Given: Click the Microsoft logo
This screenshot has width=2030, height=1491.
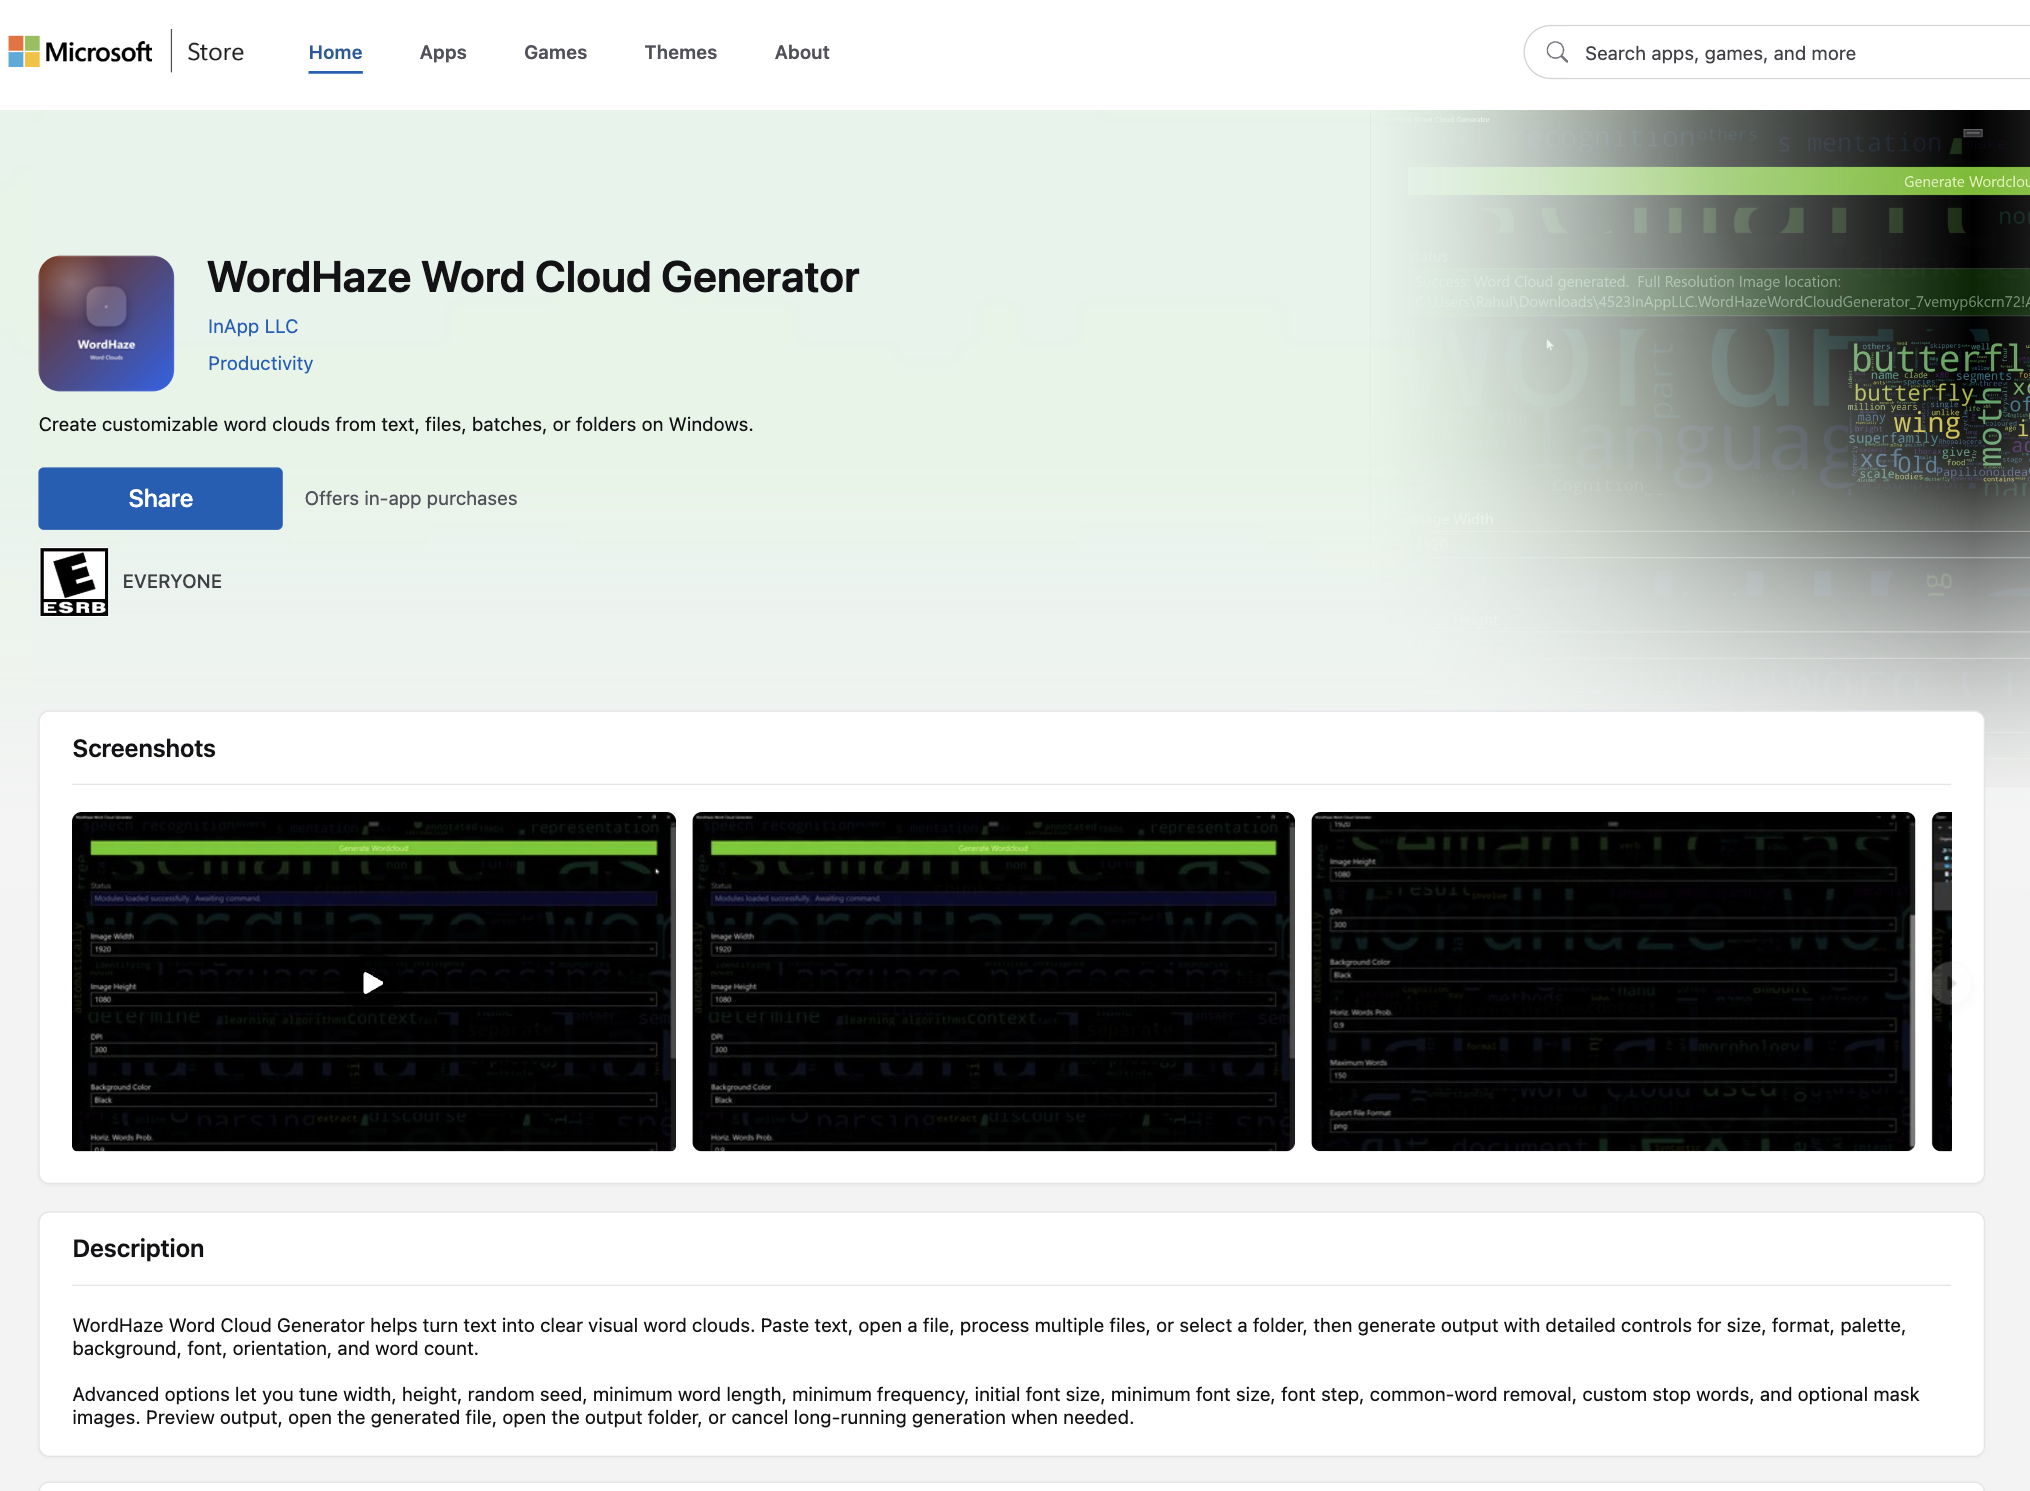Looking at the screenshot, I should coord(80,52).
